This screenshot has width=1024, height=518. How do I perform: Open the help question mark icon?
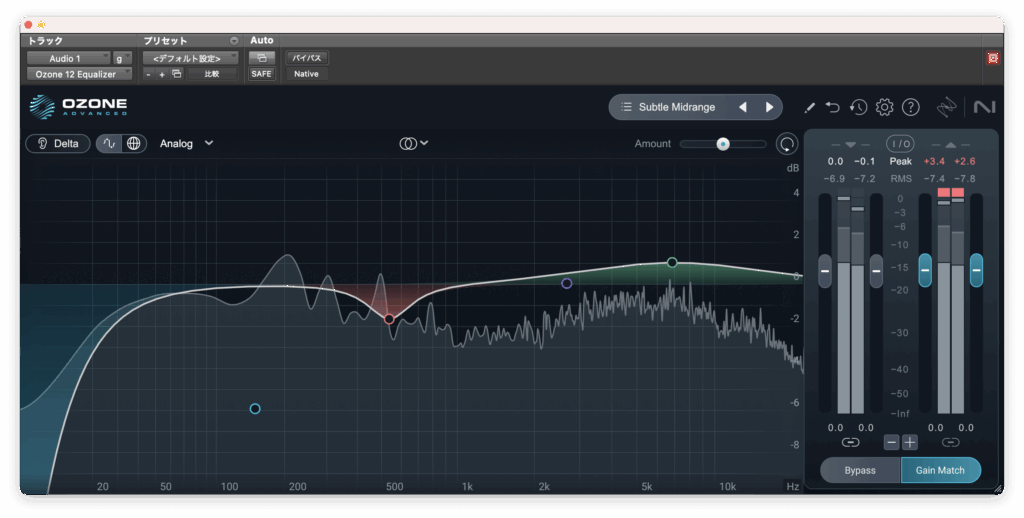tap(910, 107)
